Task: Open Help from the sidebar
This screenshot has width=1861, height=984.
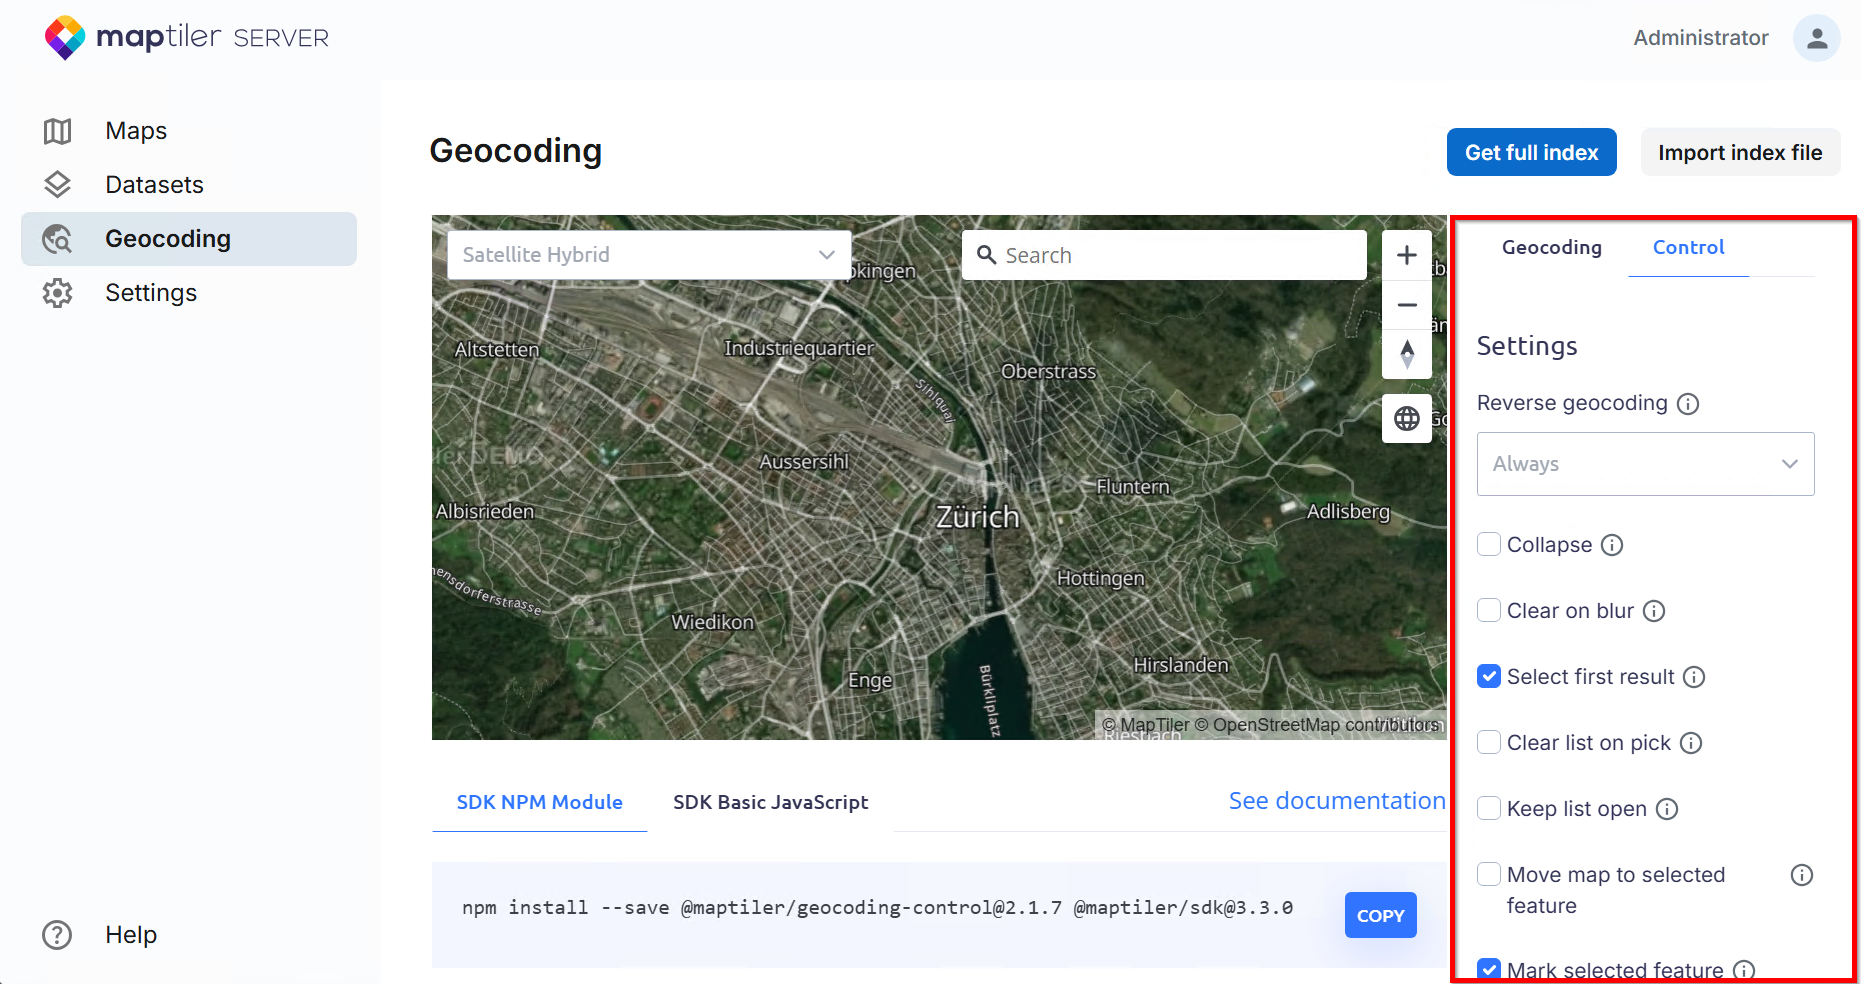Action: pyautogui.click(x=130, y=935)
